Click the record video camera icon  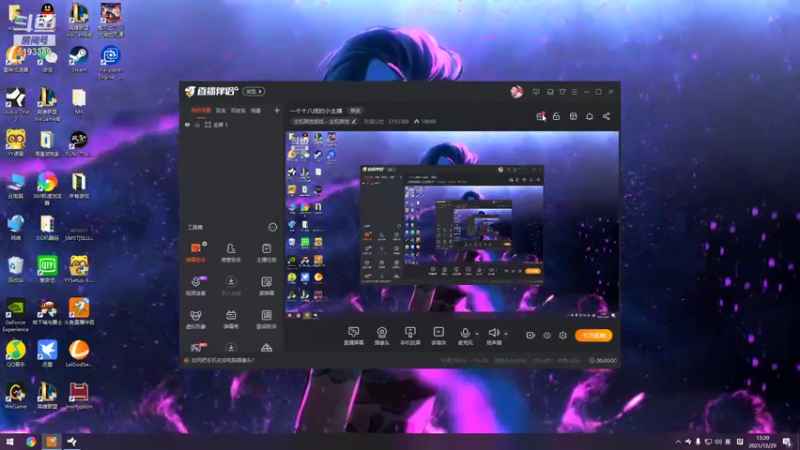[531, 335]
